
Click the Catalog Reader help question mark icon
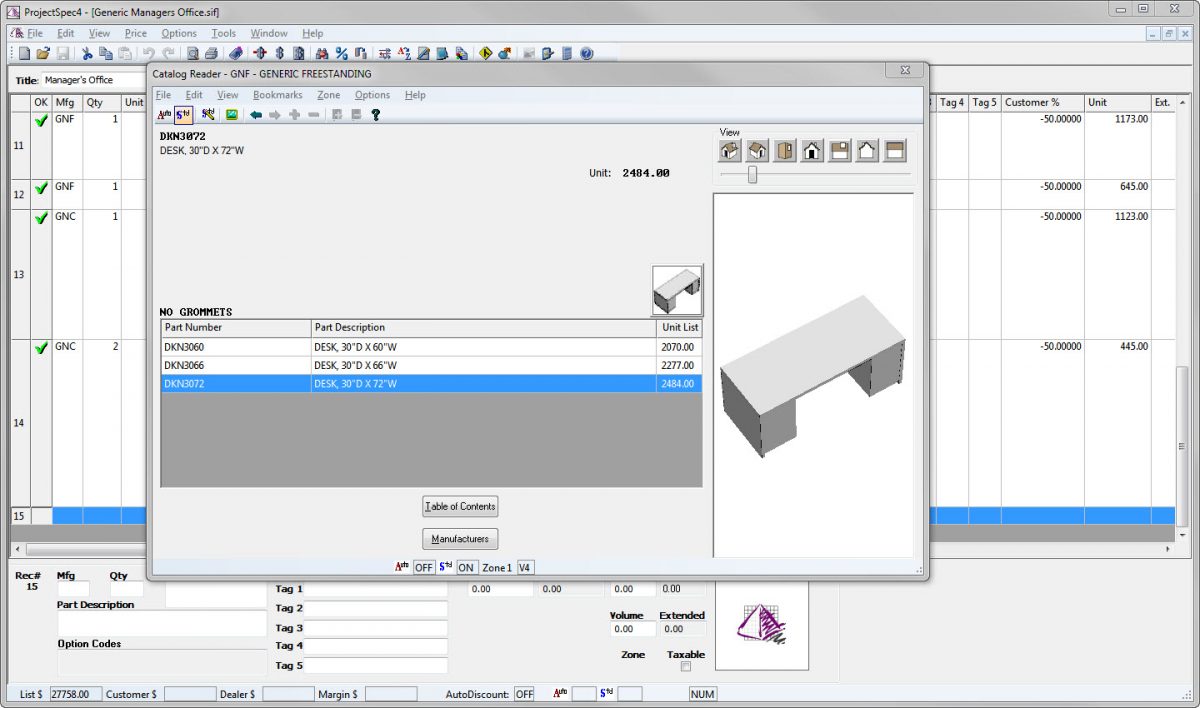point(376,115)
